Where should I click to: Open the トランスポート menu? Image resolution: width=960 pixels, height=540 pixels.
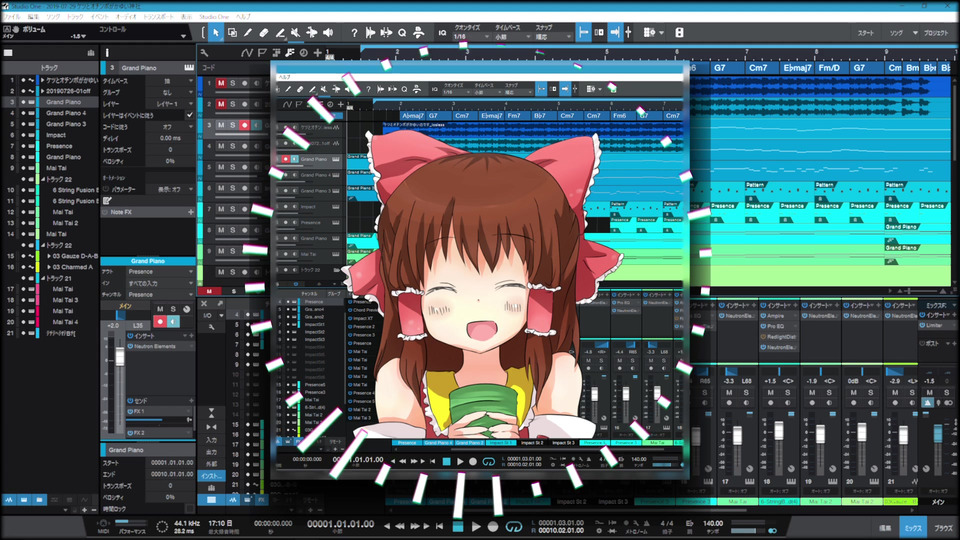pos(159,17)
